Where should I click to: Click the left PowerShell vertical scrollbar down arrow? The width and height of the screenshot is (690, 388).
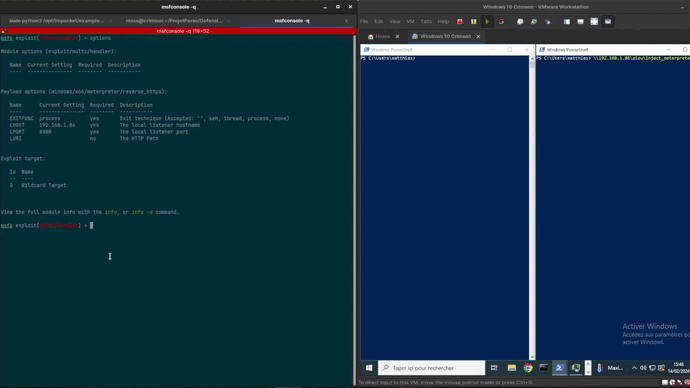click(532, 357)
